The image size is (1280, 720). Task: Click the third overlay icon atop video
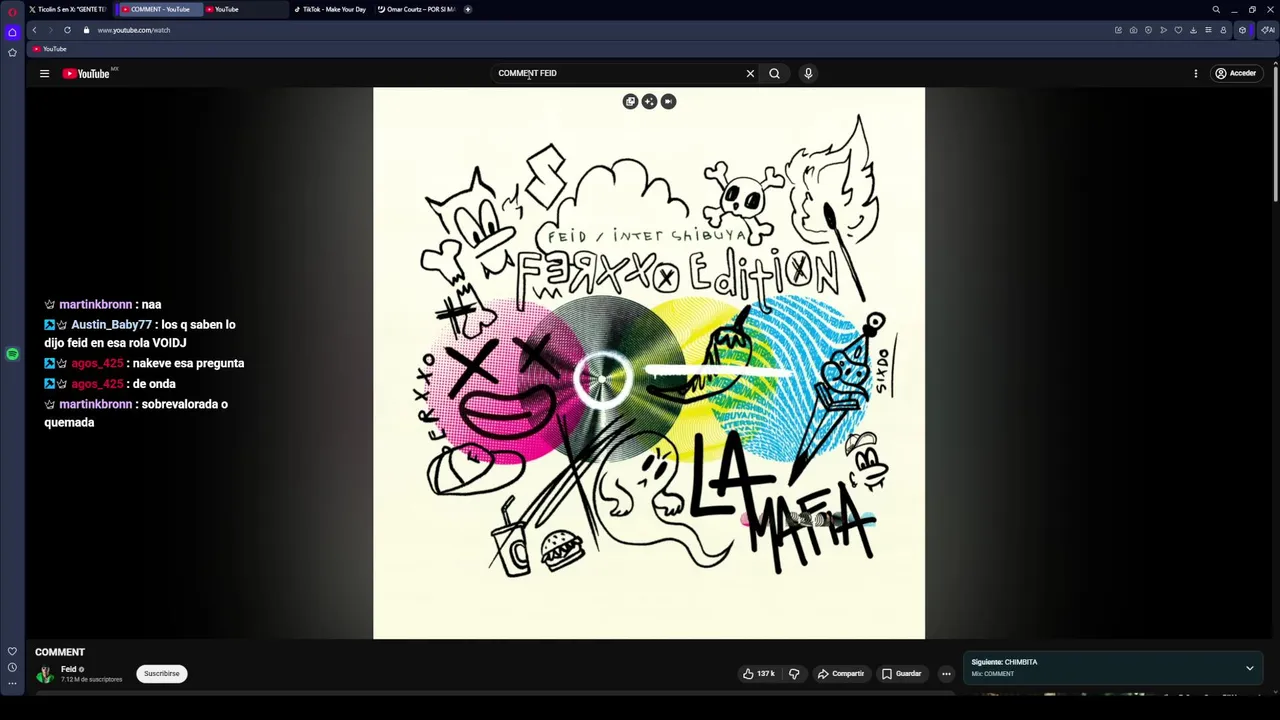(x=668, y=101)
